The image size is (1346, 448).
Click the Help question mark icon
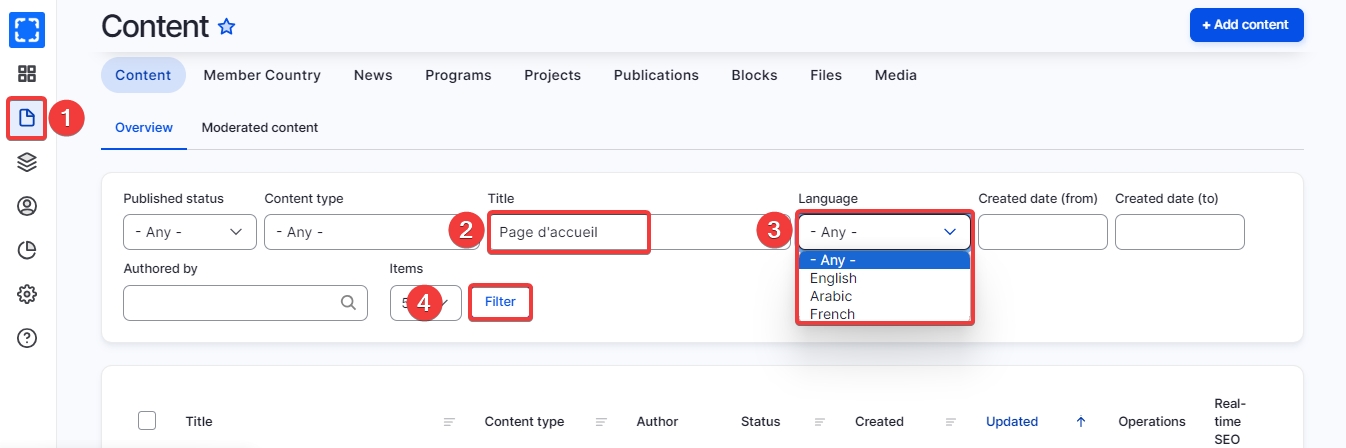tap(27, 338)
